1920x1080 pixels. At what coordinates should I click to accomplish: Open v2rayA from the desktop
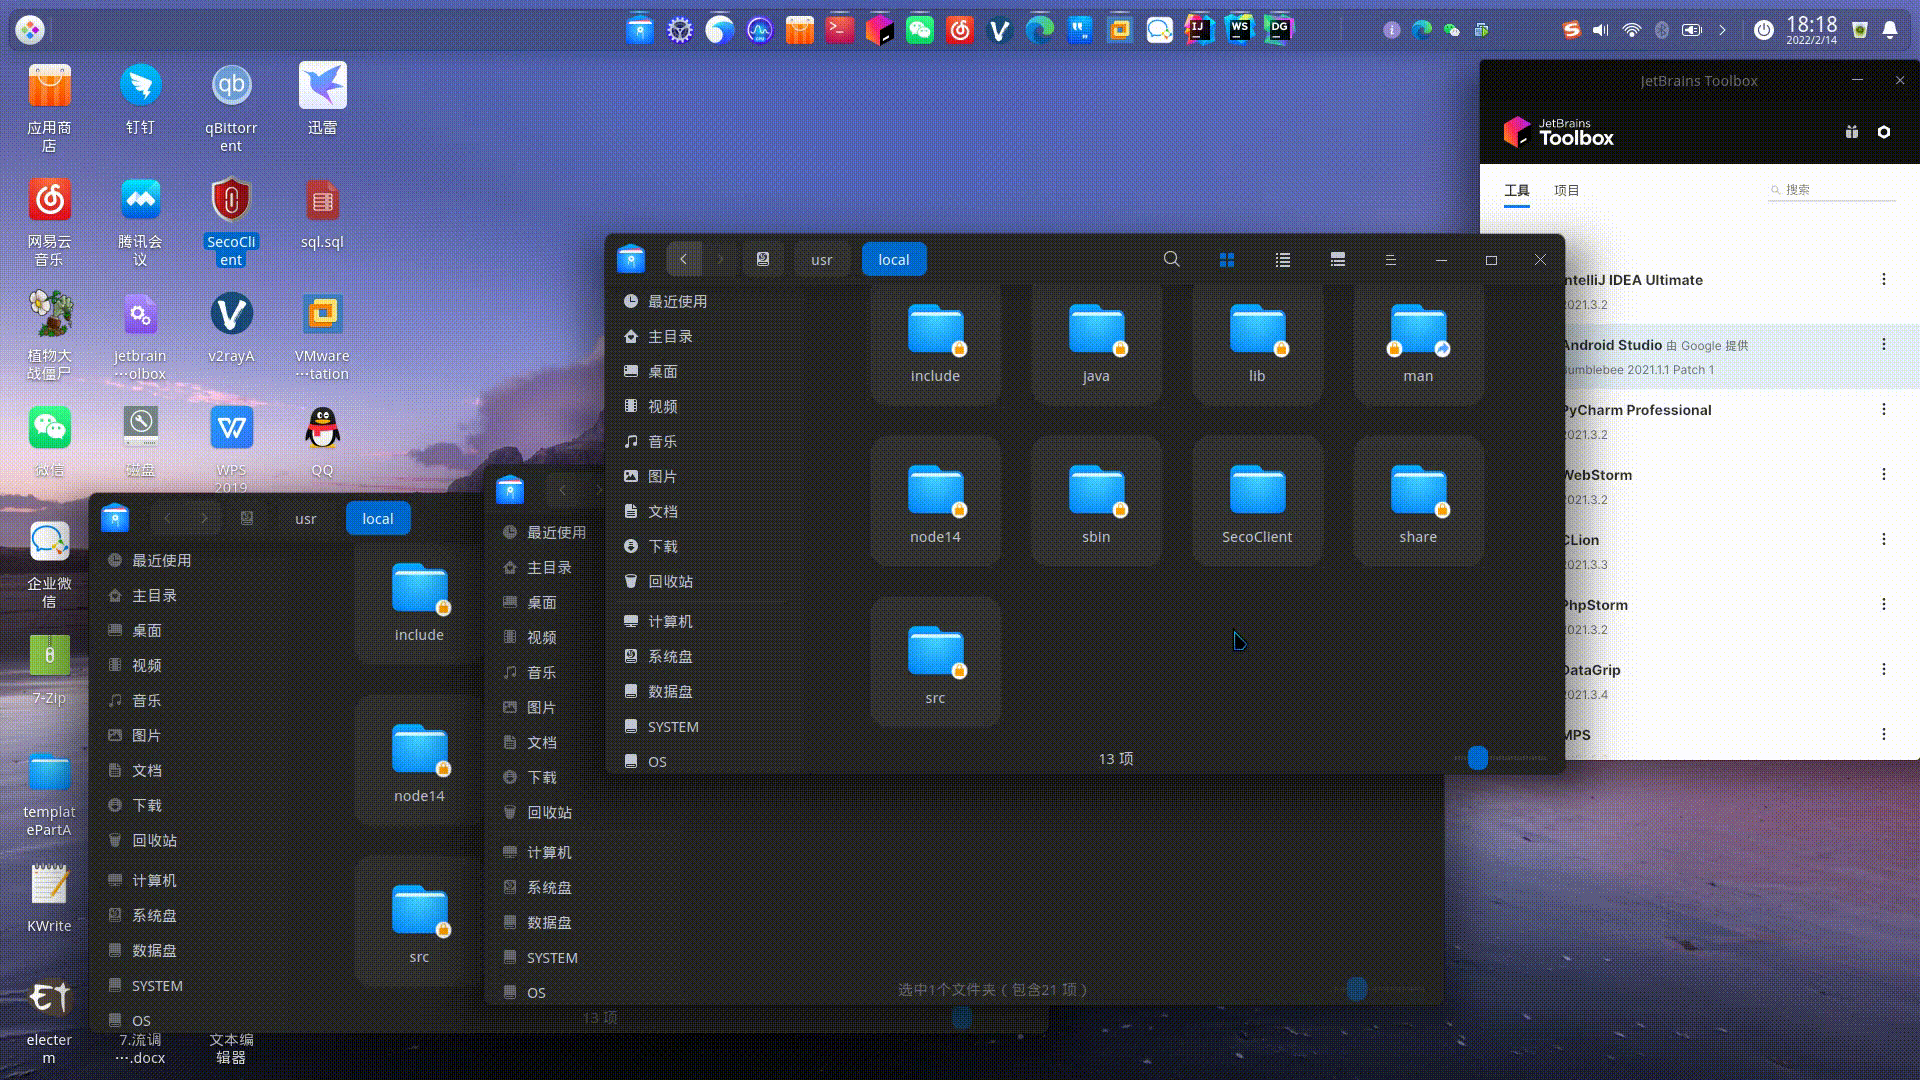click(231, 314)
